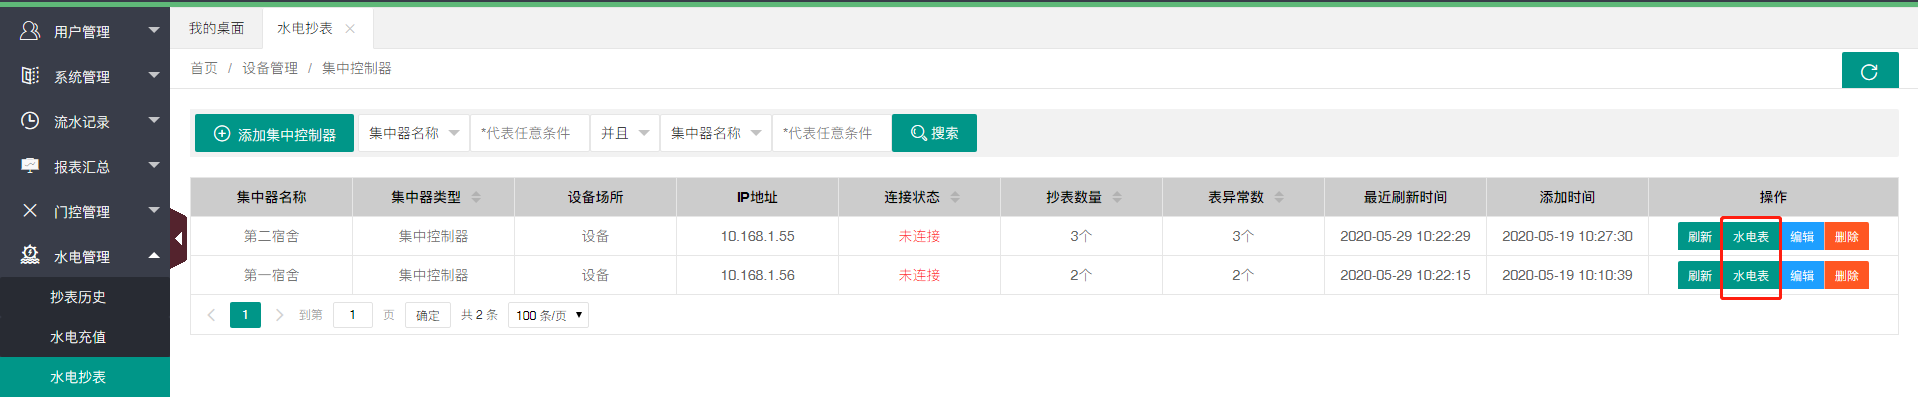This screenshot has width=1918, height=397.
Task: Click the 水电管理 sidebar icon
Action: (30, 255)
